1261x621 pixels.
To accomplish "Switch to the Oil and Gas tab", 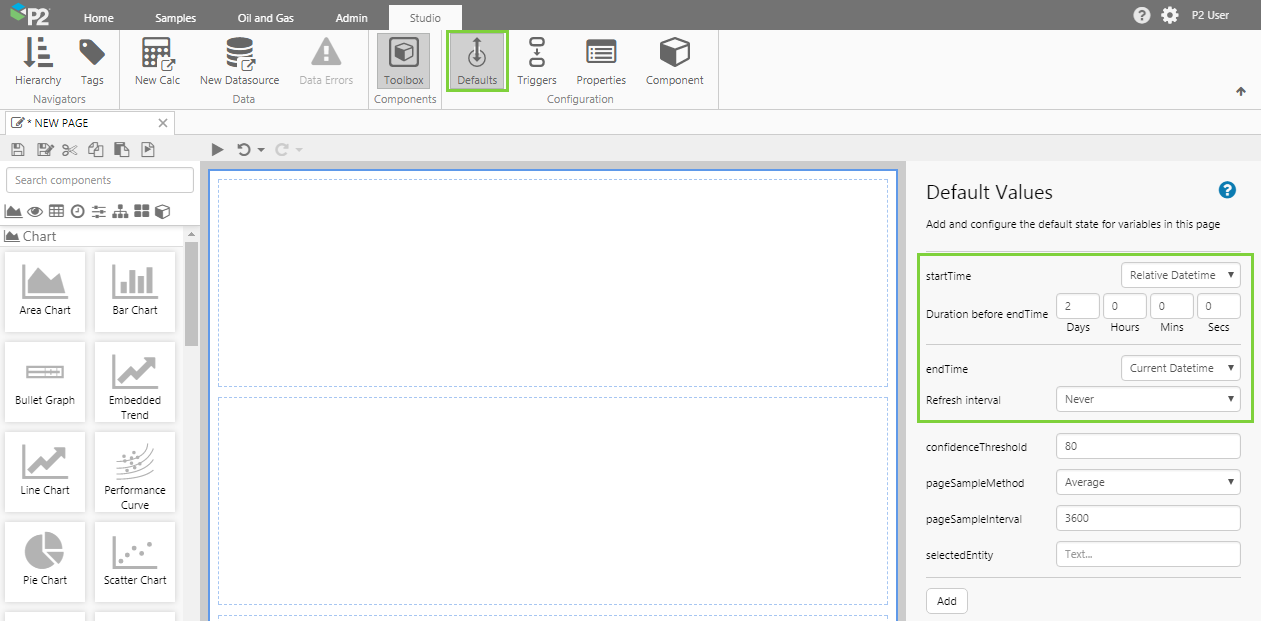I will click(x=265, y=18).
